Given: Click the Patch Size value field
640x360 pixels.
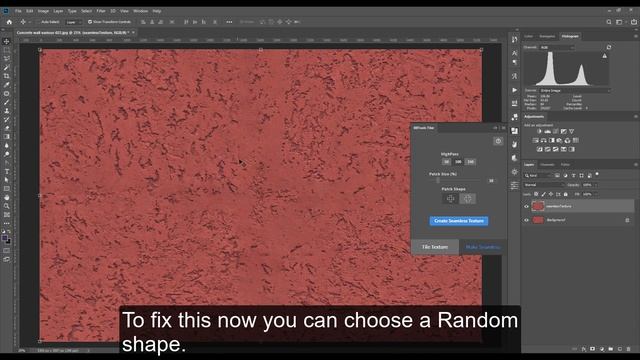Looking at the screenshot, I should tap(491, 180).
